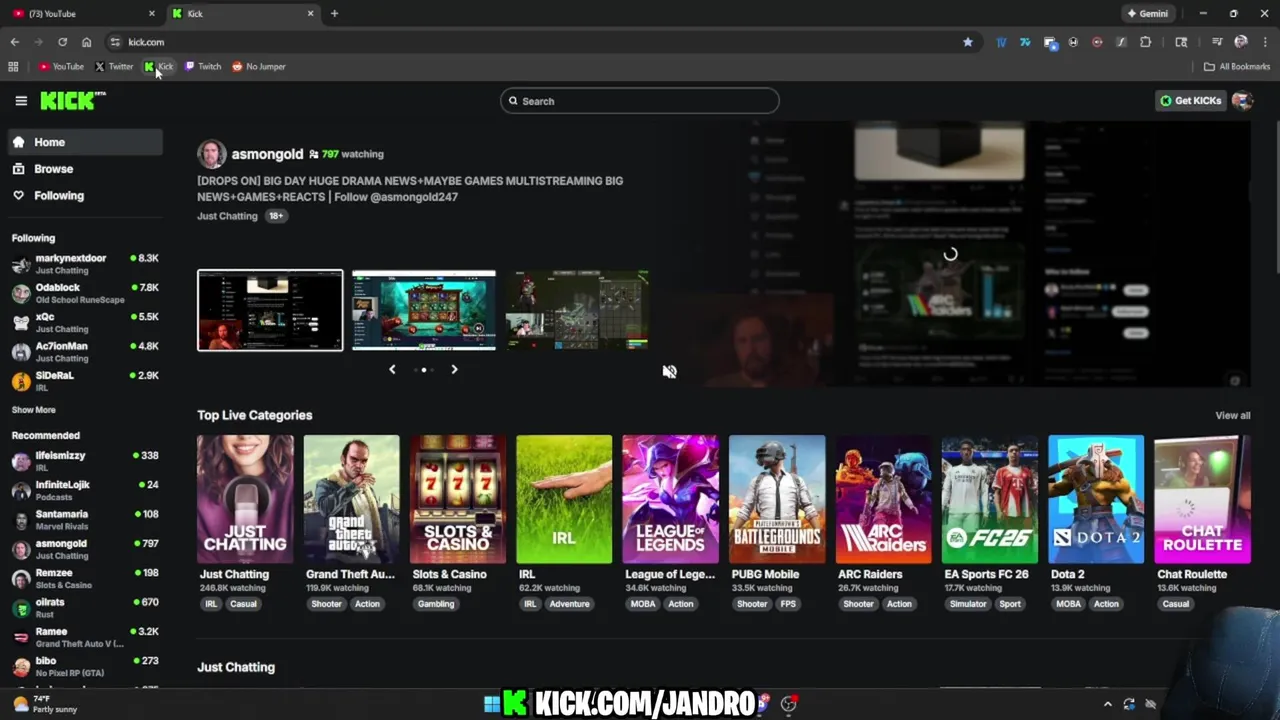This screenshot has width=1280, height=720.
Task: Open Santamaria channel avatar
Action: [21, 520]
